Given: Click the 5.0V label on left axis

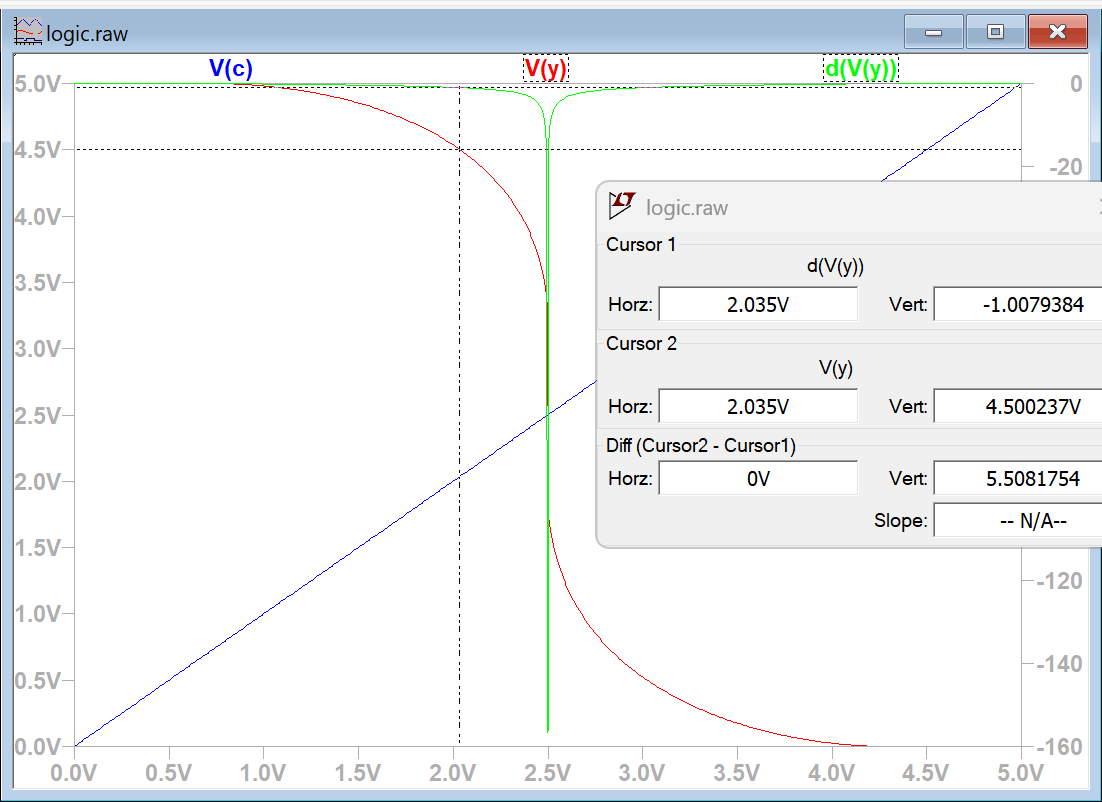Looking at the screenshot, I should tap(37, 84).
